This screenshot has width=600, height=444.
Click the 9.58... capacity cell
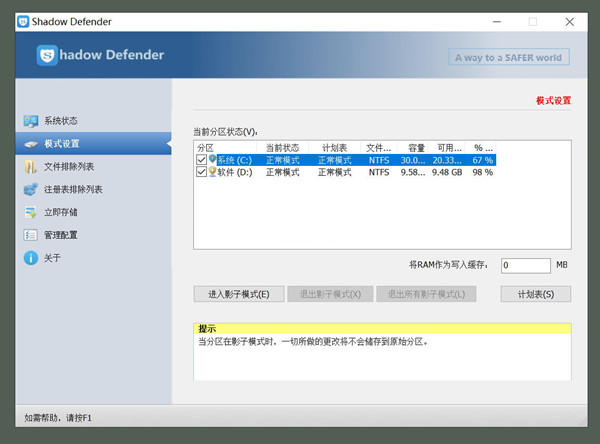coord(413,172)
